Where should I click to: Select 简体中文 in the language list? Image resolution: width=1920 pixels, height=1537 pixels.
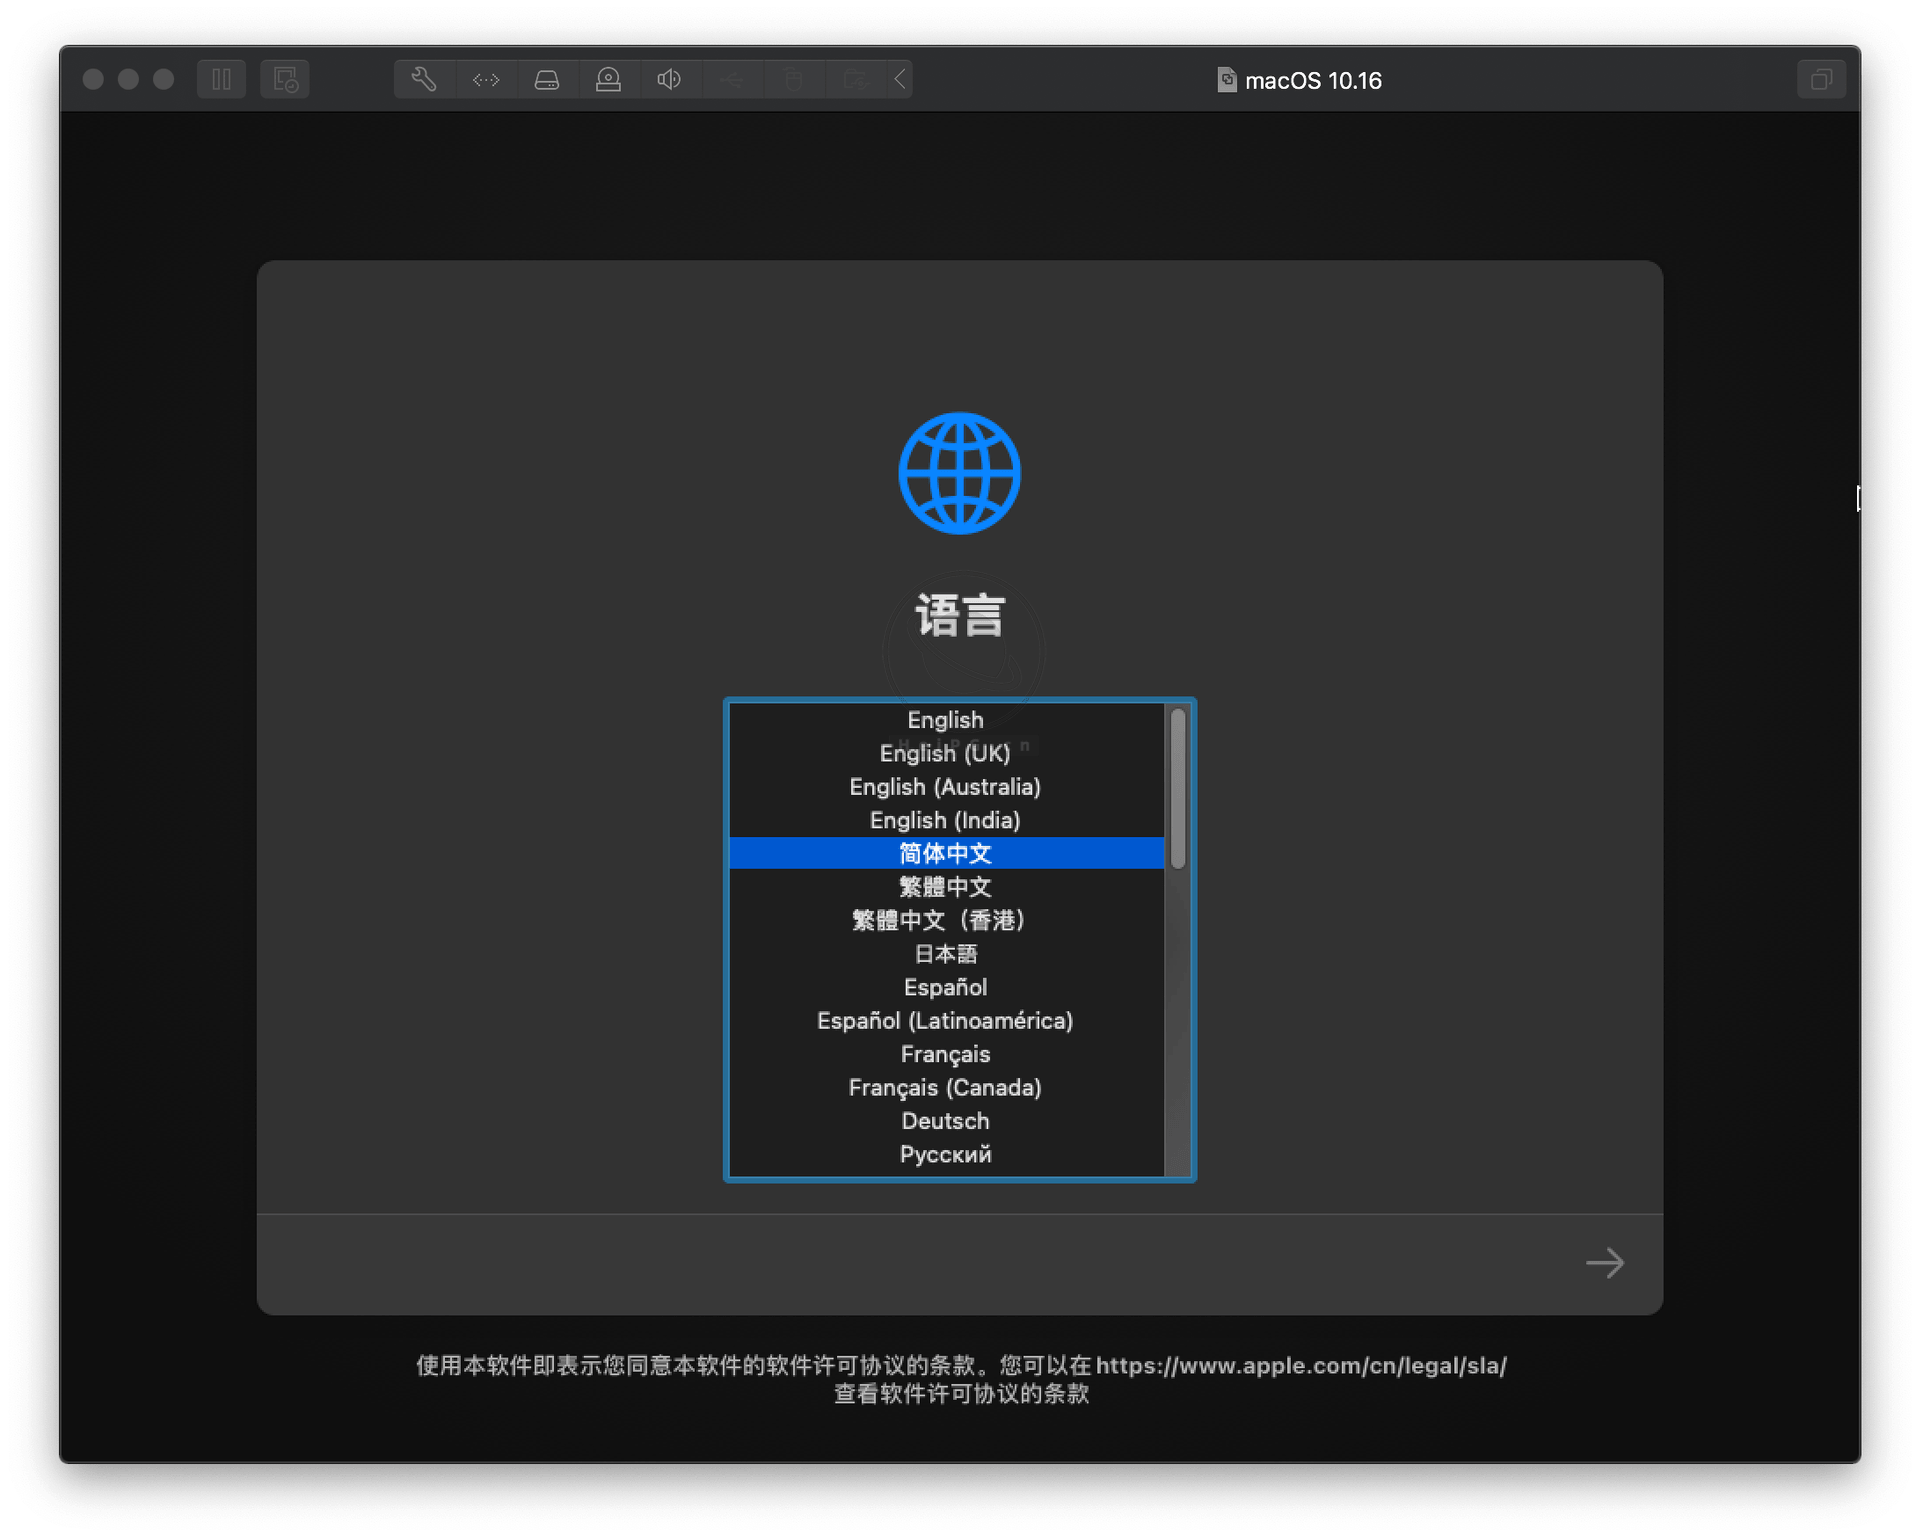coord(944,853)
